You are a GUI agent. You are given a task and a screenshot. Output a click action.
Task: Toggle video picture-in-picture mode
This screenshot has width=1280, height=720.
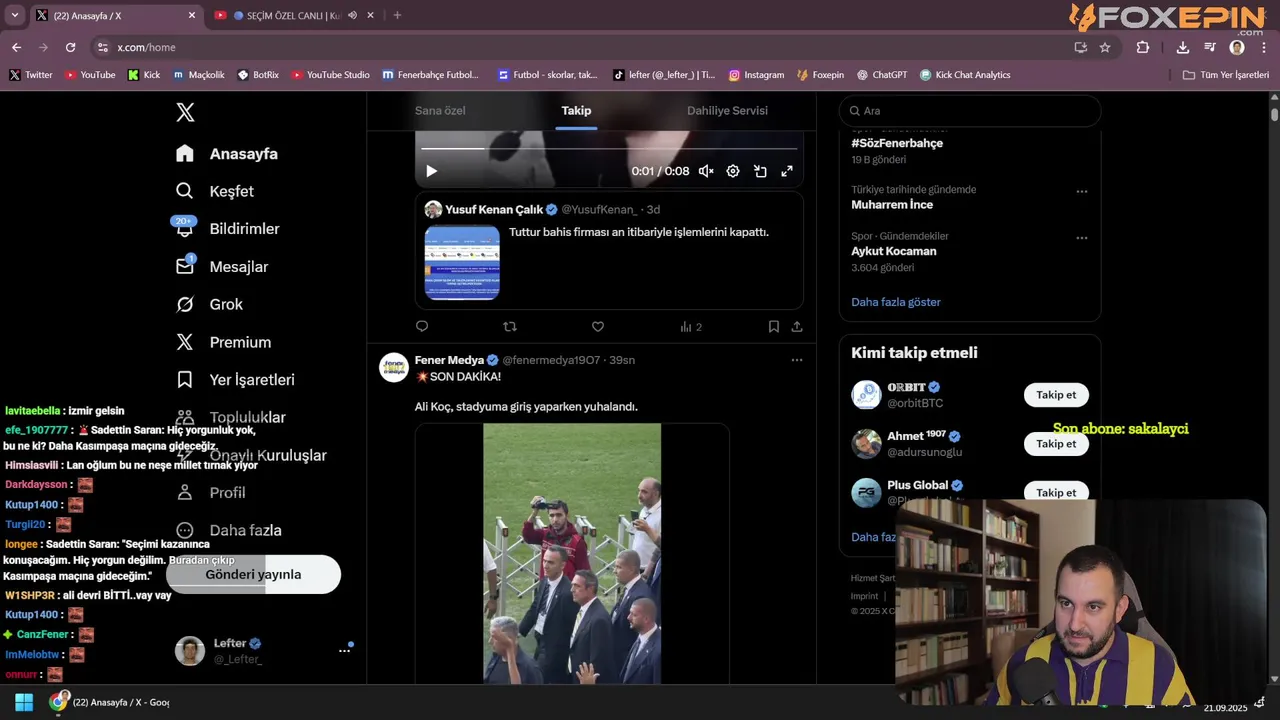tap(760, 171)
